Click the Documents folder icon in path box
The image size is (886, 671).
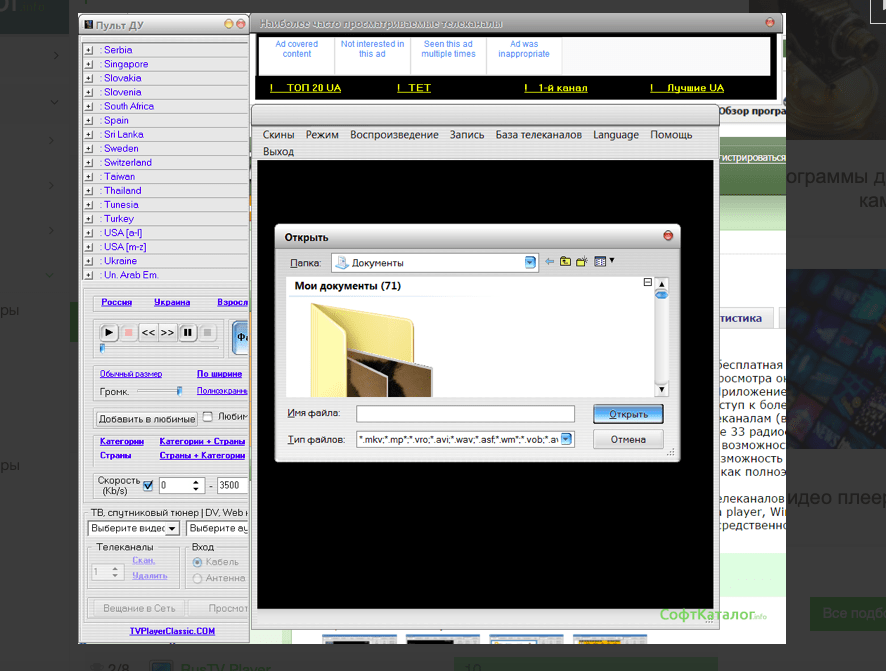tap(342, 263)
